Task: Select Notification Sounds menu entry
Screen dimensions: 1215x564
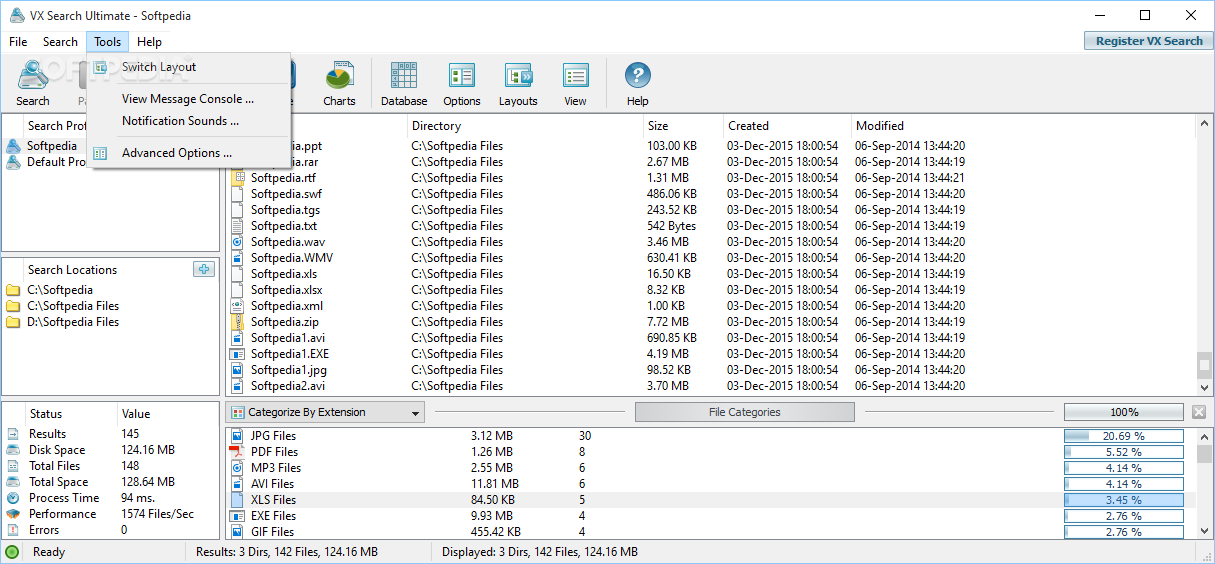Action: 189,121
